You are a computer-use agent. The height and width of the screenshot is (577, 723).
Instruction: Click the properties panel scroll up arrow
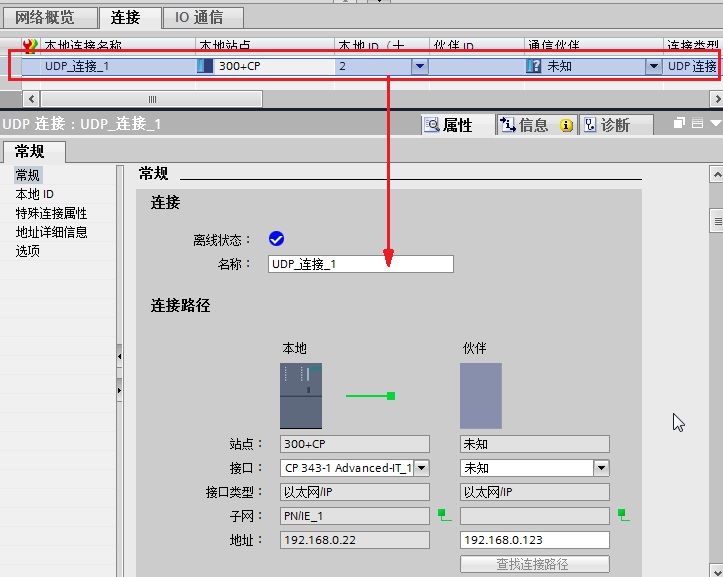coord(716,174)
